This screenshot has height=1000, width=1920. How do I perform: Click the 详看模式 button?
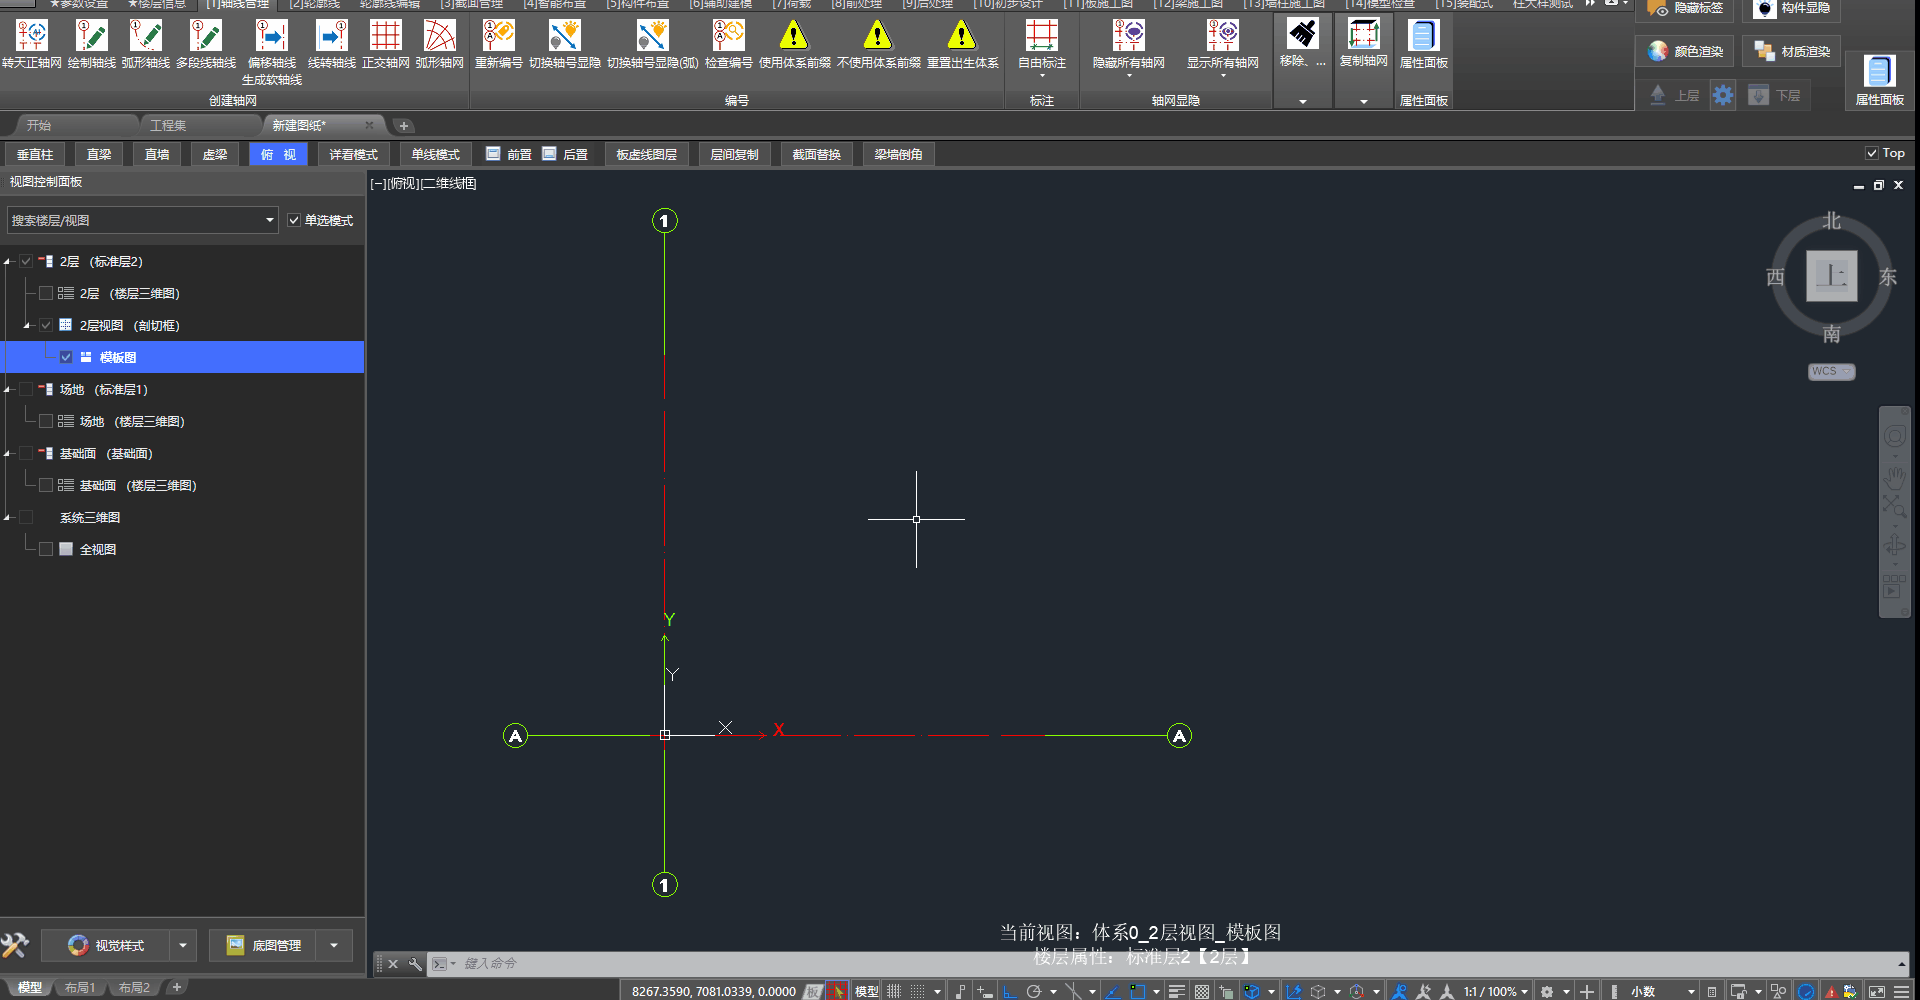353,154
